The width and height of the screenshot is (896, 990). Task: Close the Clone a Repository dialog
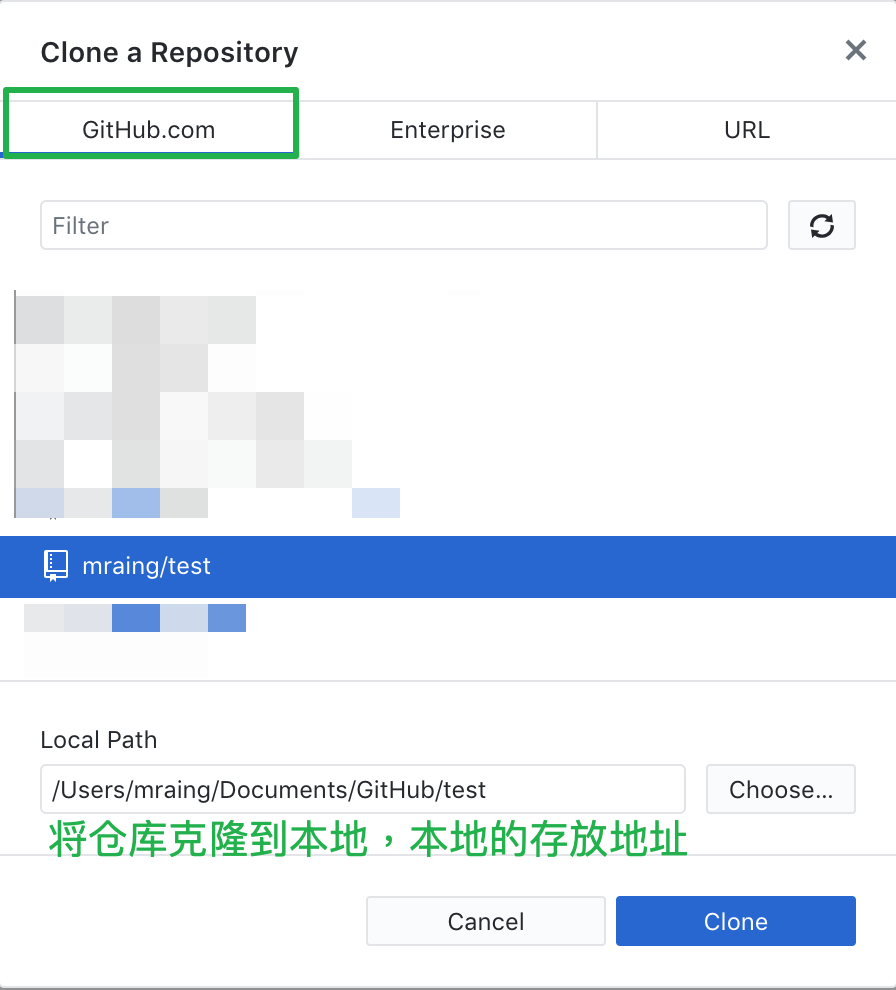click(856, 51)
